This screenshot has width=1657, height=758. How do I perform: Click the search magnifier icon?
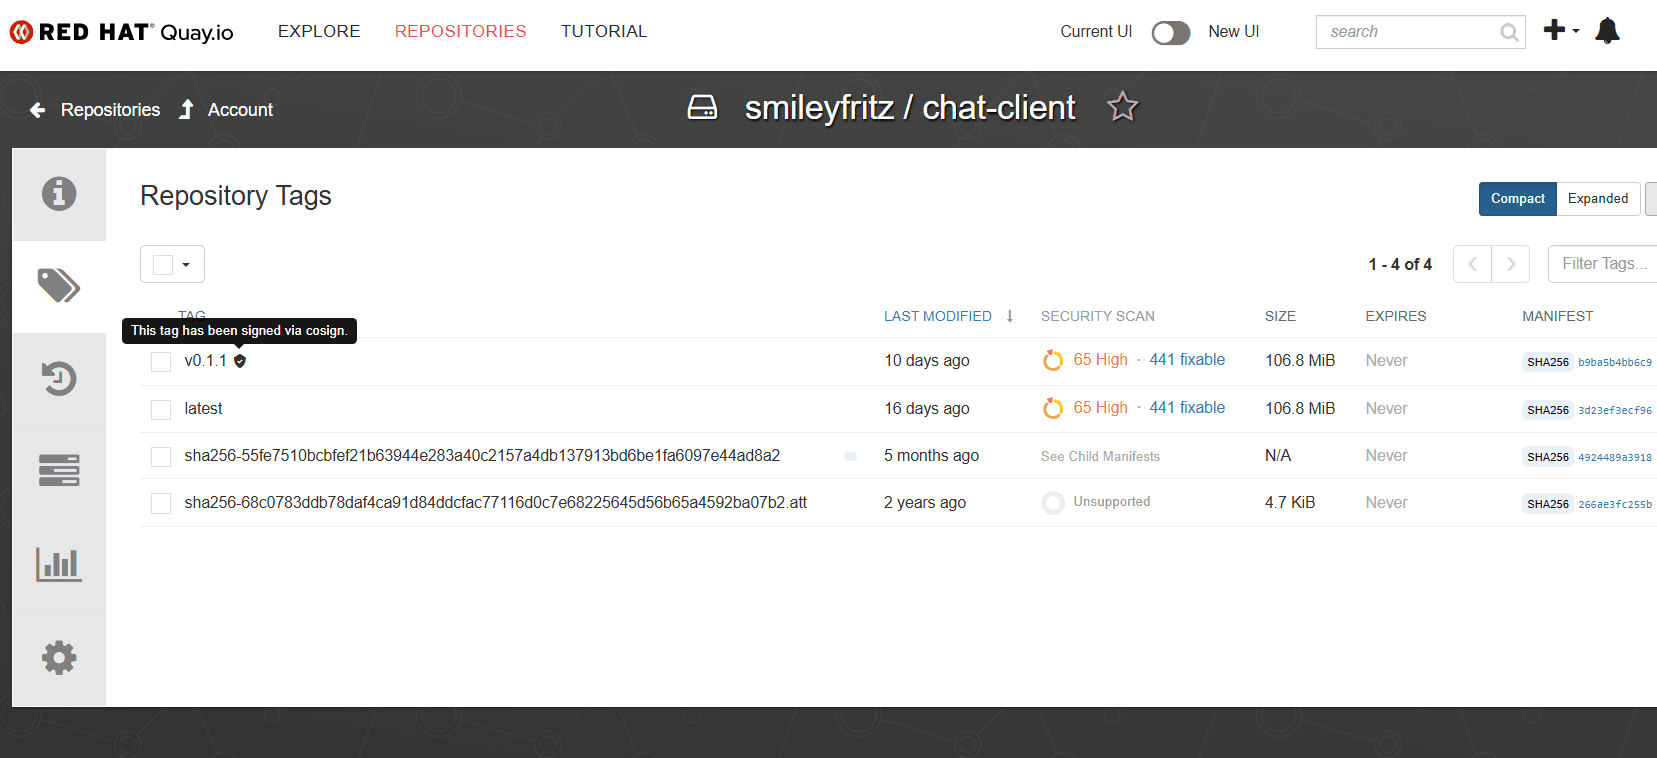click(1509, 33)
